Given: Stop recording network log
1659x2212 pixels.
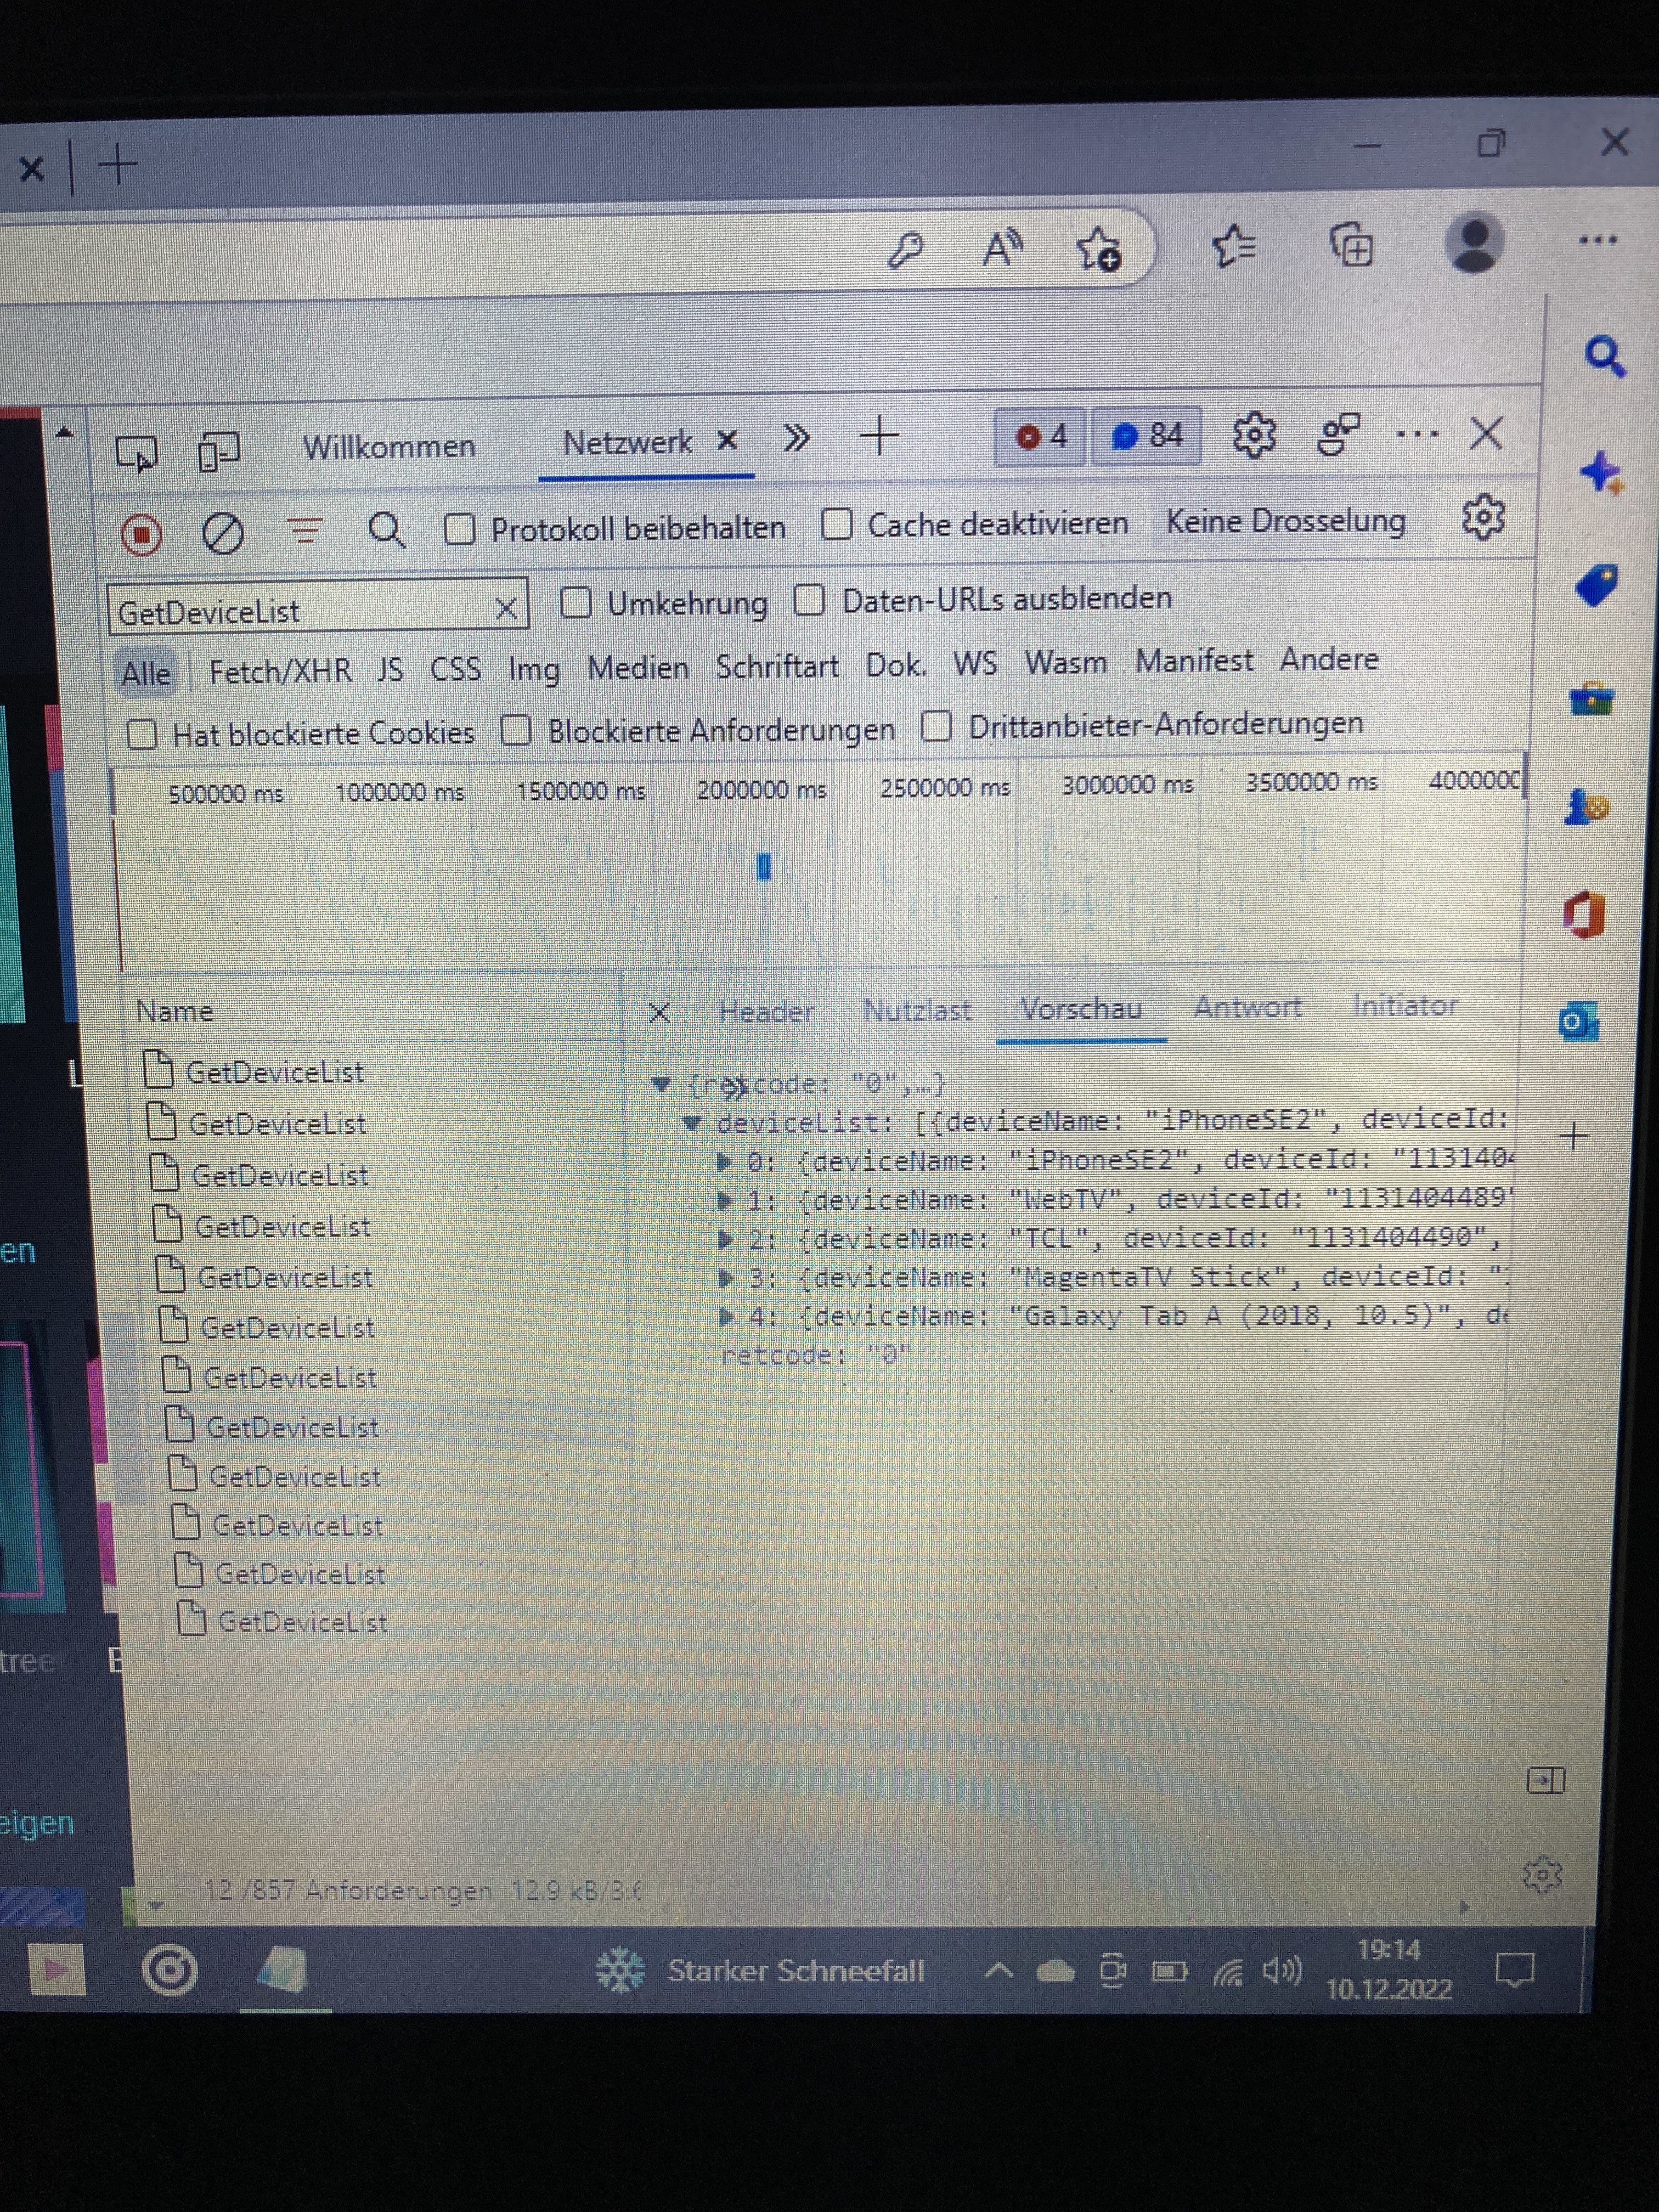Looking at the screenshot, I should (142, 535).
